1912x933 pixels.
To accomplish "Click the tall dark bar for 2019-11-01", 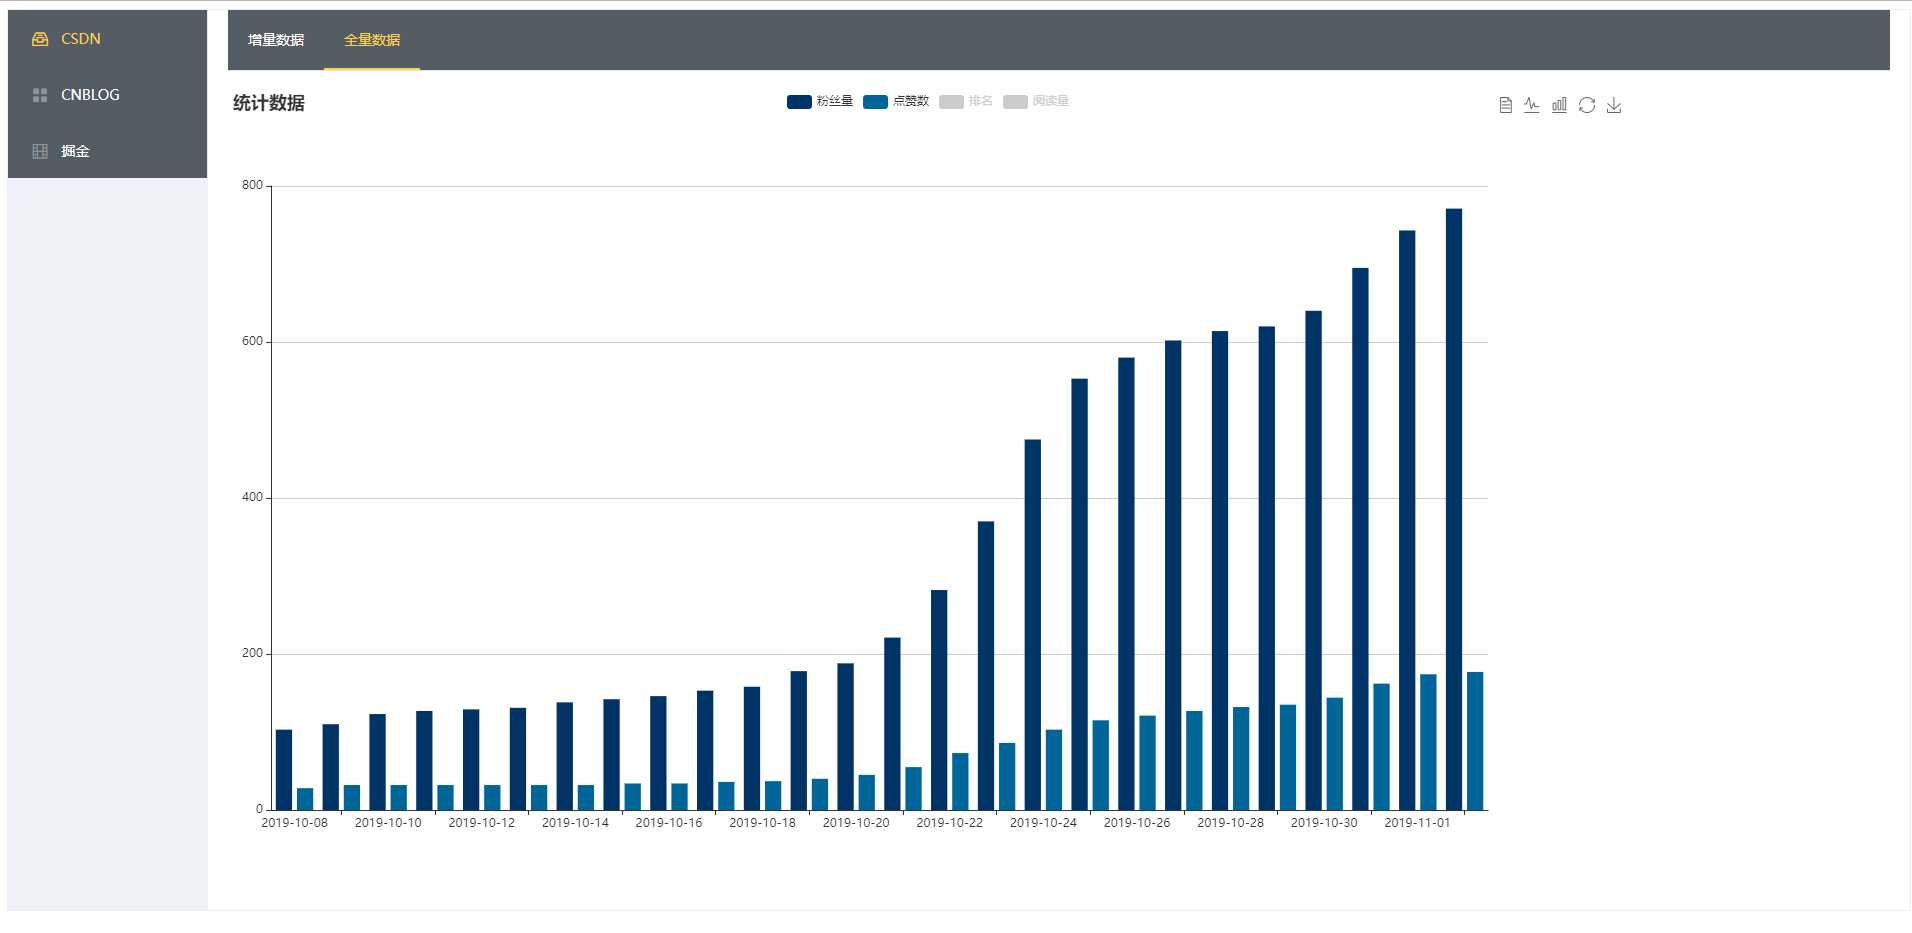I will (x=1407, y=520).
